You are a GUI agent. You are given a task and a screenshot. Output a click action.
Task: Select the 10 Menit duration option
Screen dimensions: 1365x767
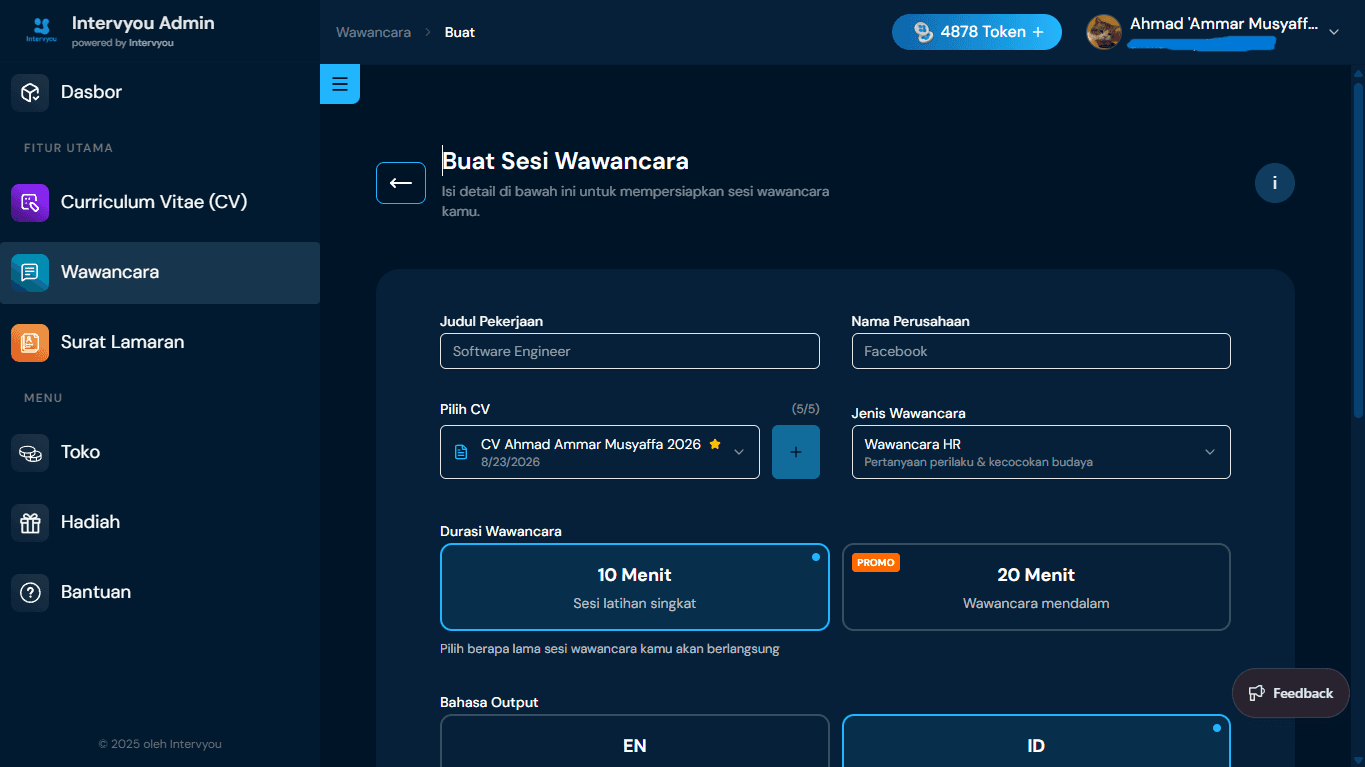click(x=635, y=587)
